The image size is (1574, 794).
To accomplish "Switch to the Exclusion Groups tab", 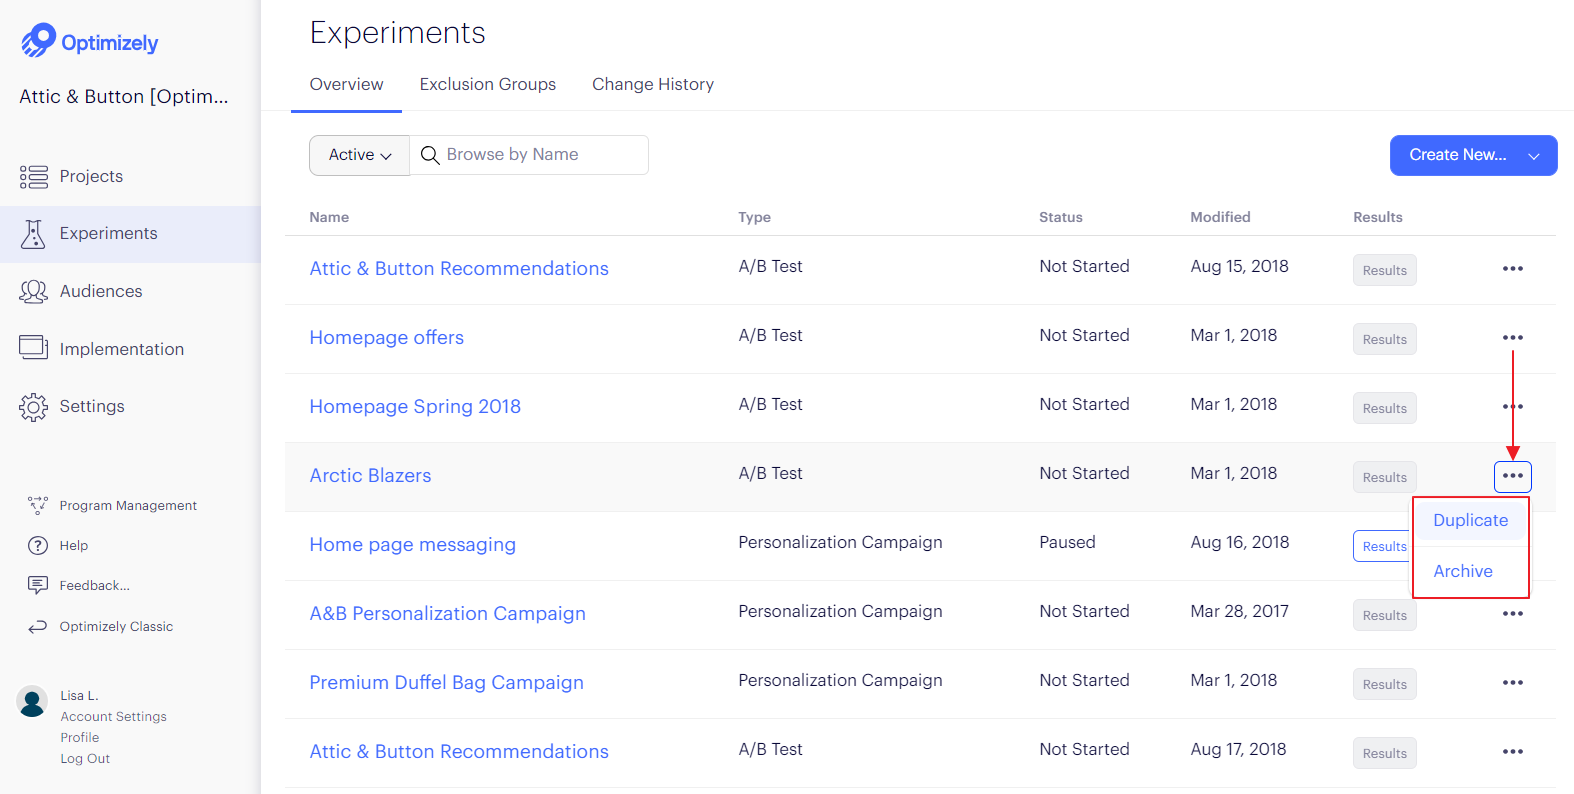I will [x=488, y=85].
